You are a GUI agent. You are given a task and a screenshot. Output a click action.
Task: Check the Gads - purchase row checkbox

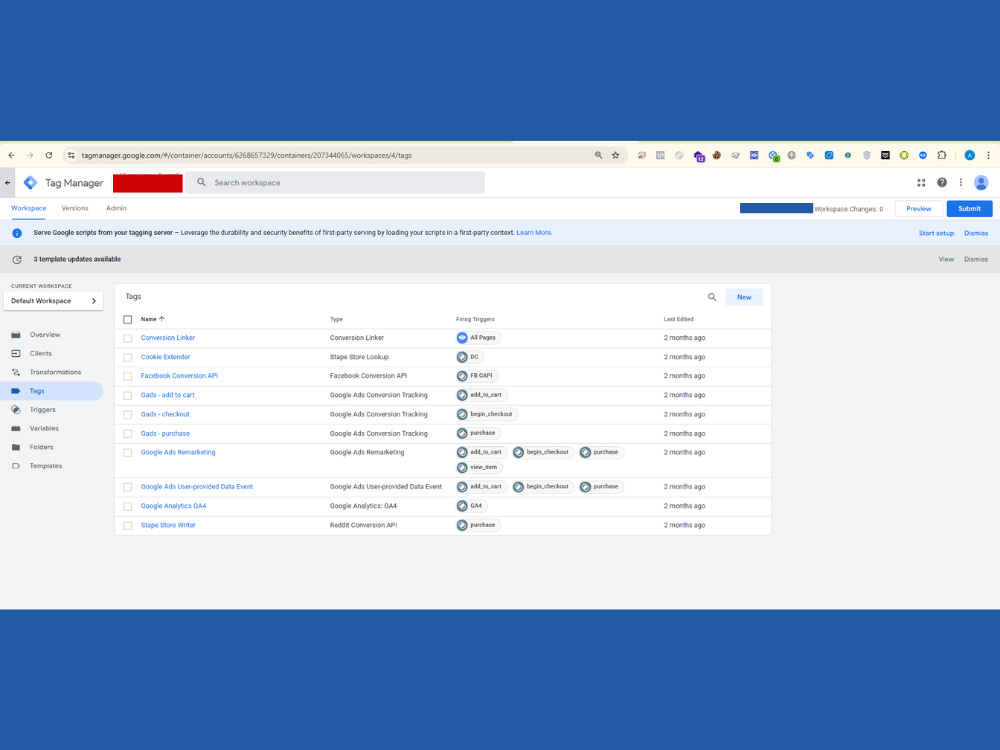tap(128, 434)
